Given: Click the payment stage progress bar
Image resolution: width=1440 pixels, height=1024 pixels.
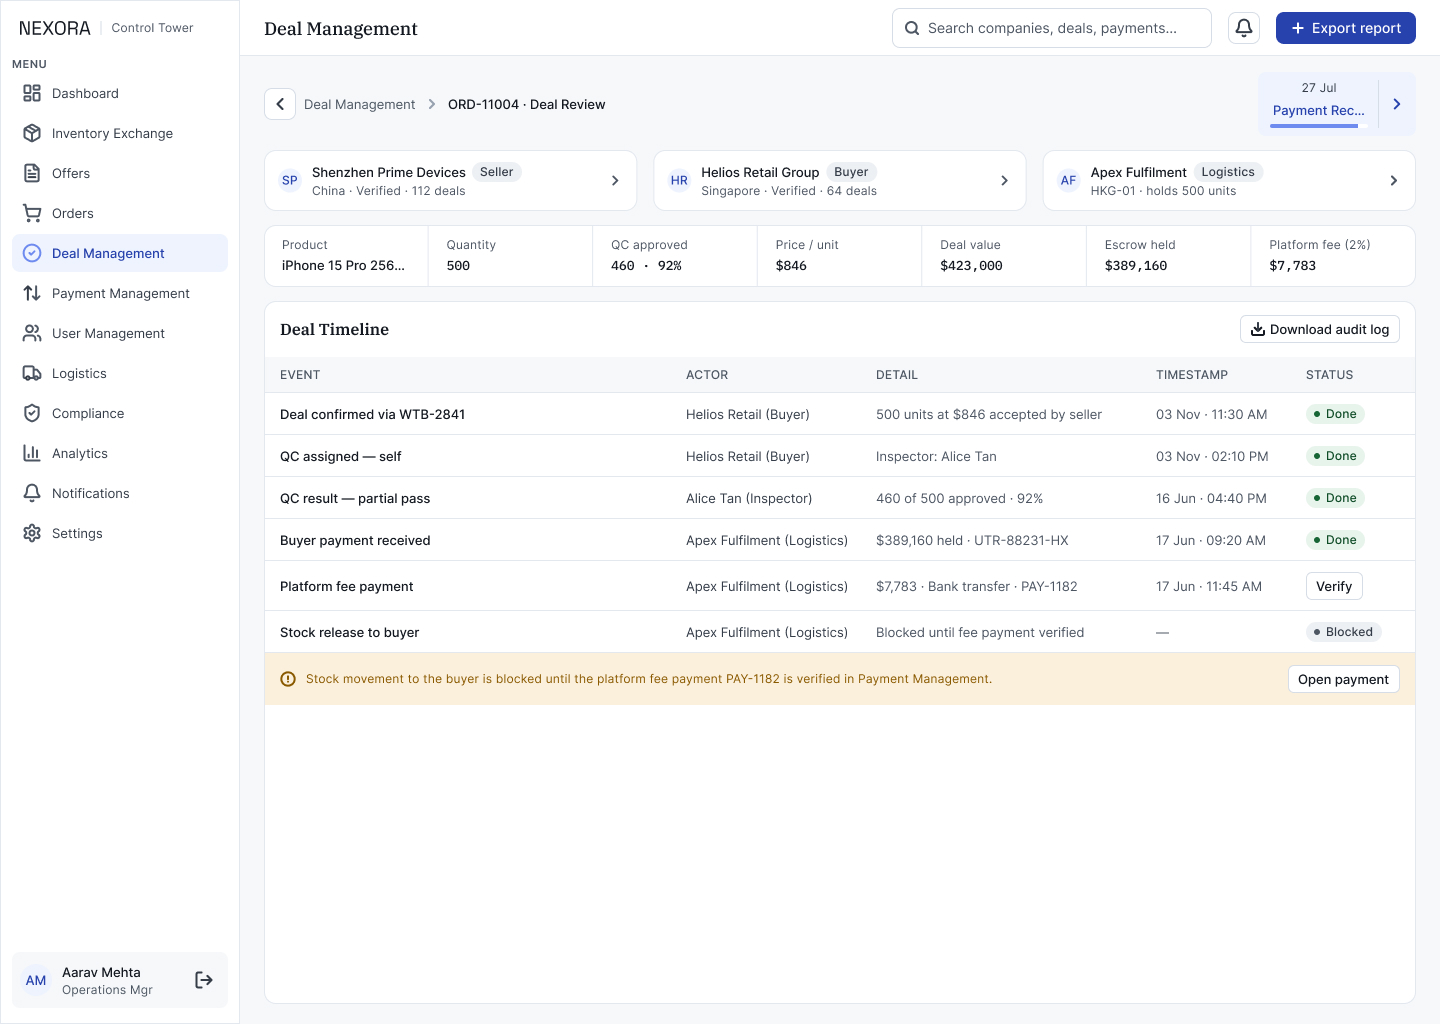Looking at the screenshot, I should click(x=1319, y=126).
